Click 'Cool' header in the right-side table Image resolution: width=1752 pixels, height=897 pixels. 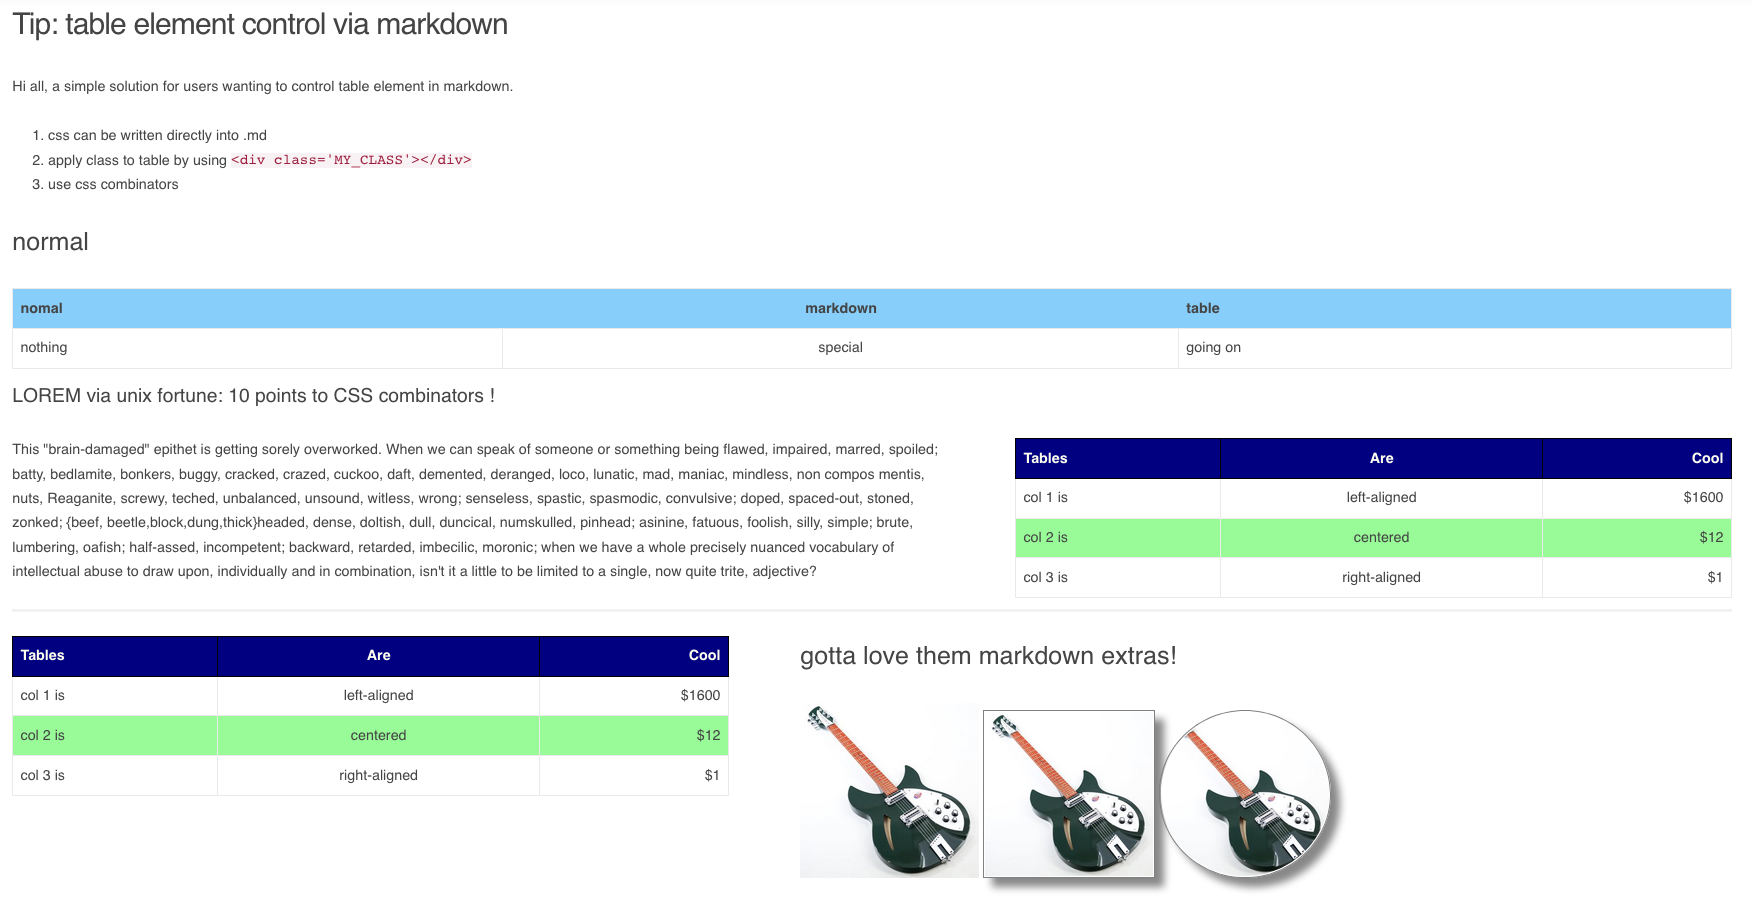pos(1636,458)
